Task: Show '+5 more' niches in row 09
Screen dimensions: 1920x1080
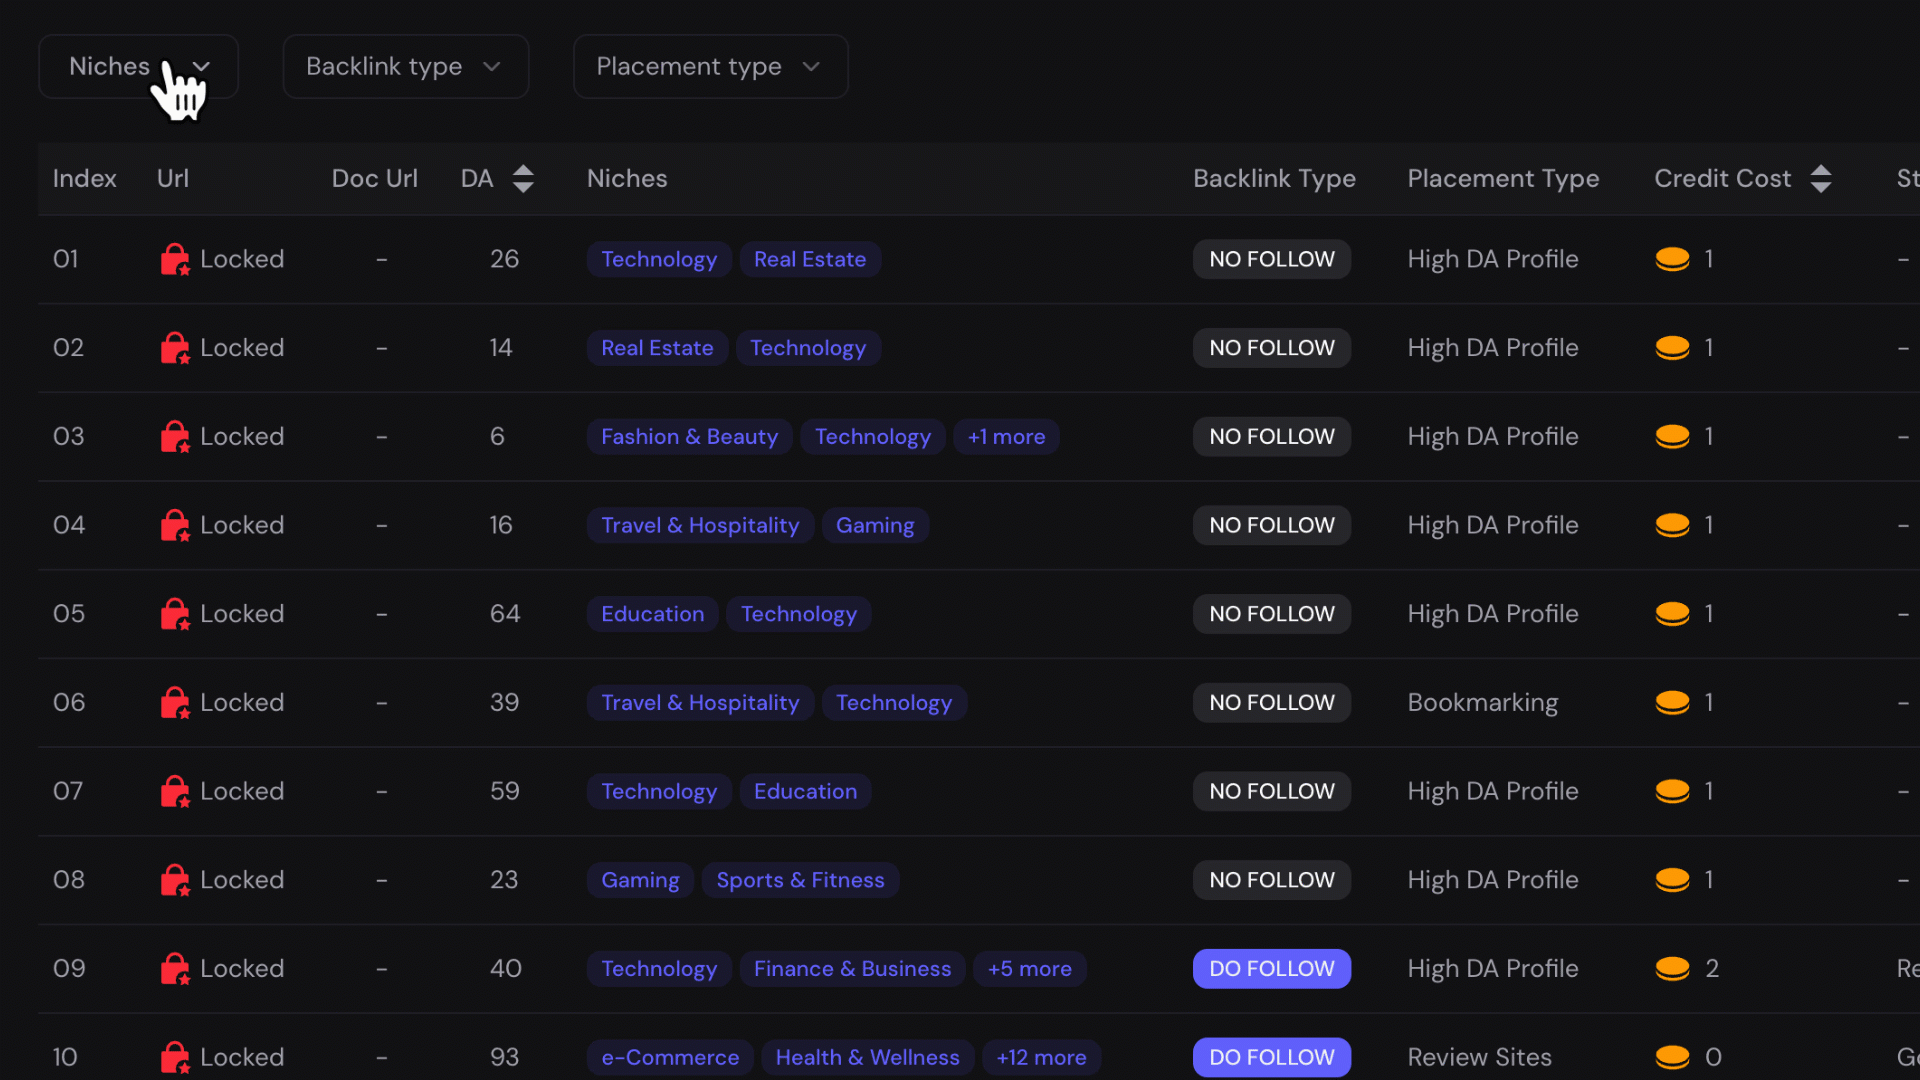Action: [x=1029, y=969]
